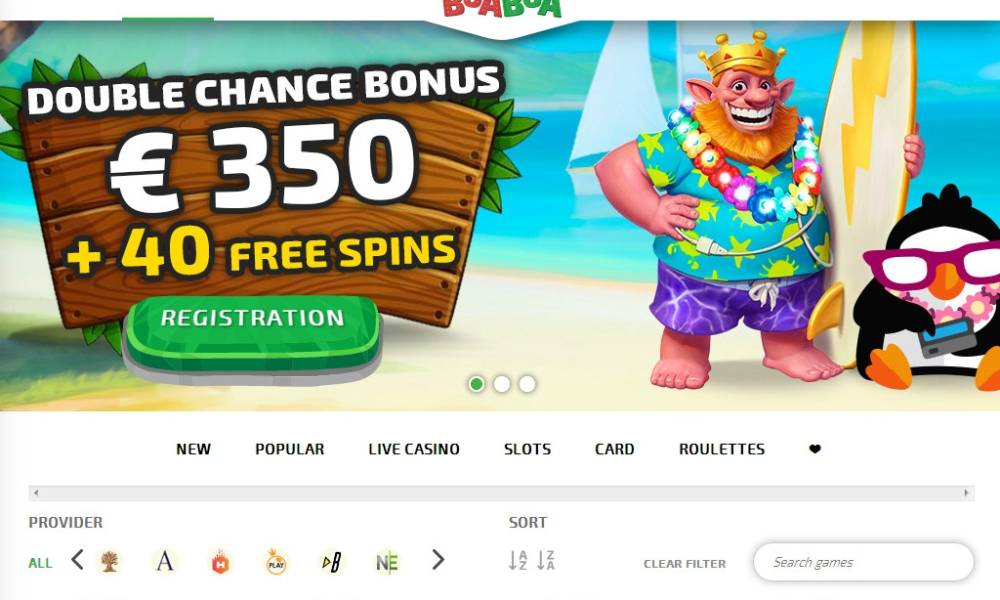Show second banner slide dot

(502, 384)
